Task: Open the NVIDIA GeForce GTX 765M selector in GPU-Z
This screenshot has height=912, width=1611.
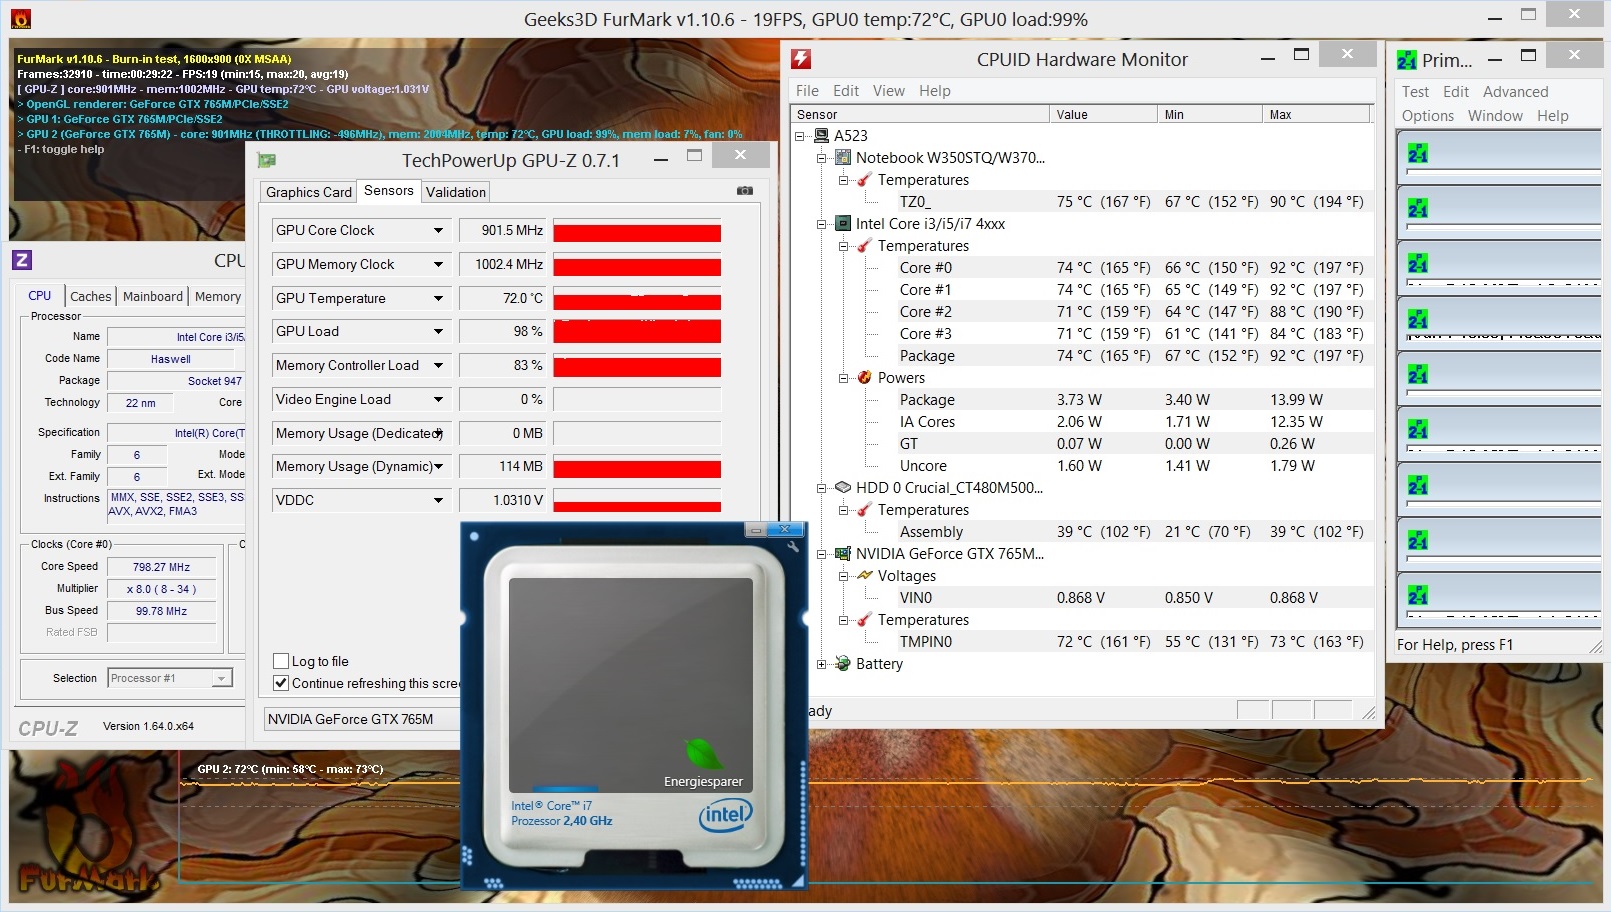Action: click(x=362, y=719)
